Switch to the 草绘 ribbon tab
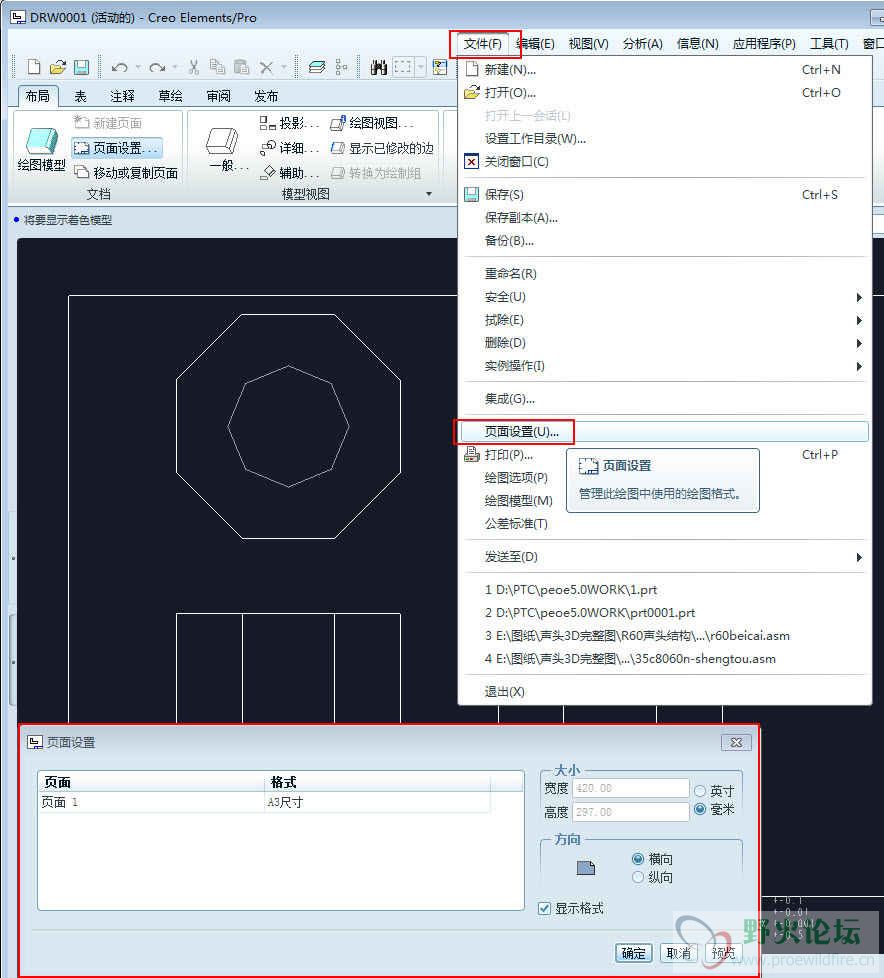The width and height of the screenshot is (884, 978). [x=170, y=96]
